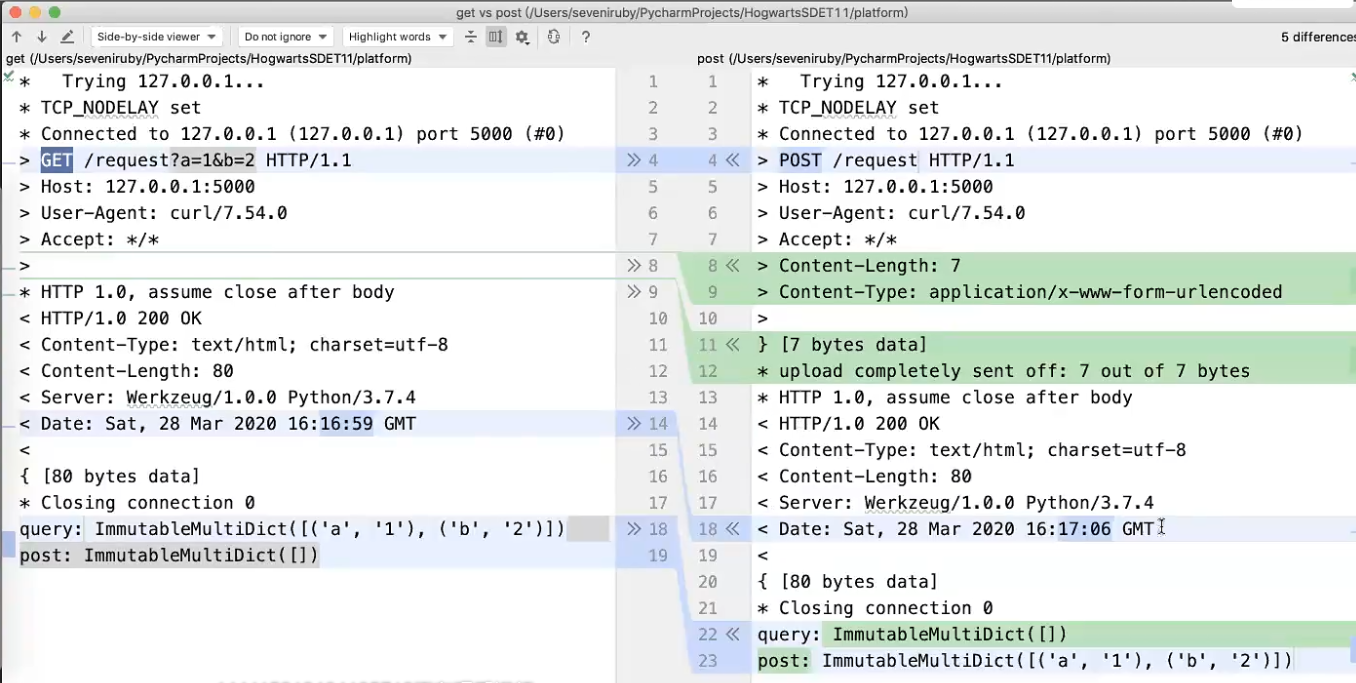Image resolution: width=1356 pixels, height=683 pixels.
Task: Click right 'Host: 127.0.0.1:5000' line
Action: click(875, 187)
